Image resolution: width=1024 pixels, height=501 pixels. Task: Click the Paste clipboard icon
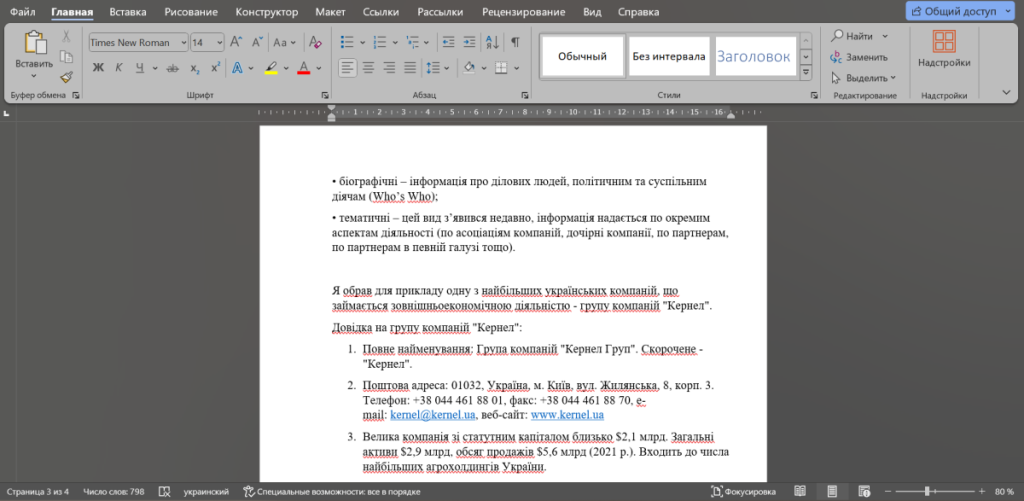[35, 42]
